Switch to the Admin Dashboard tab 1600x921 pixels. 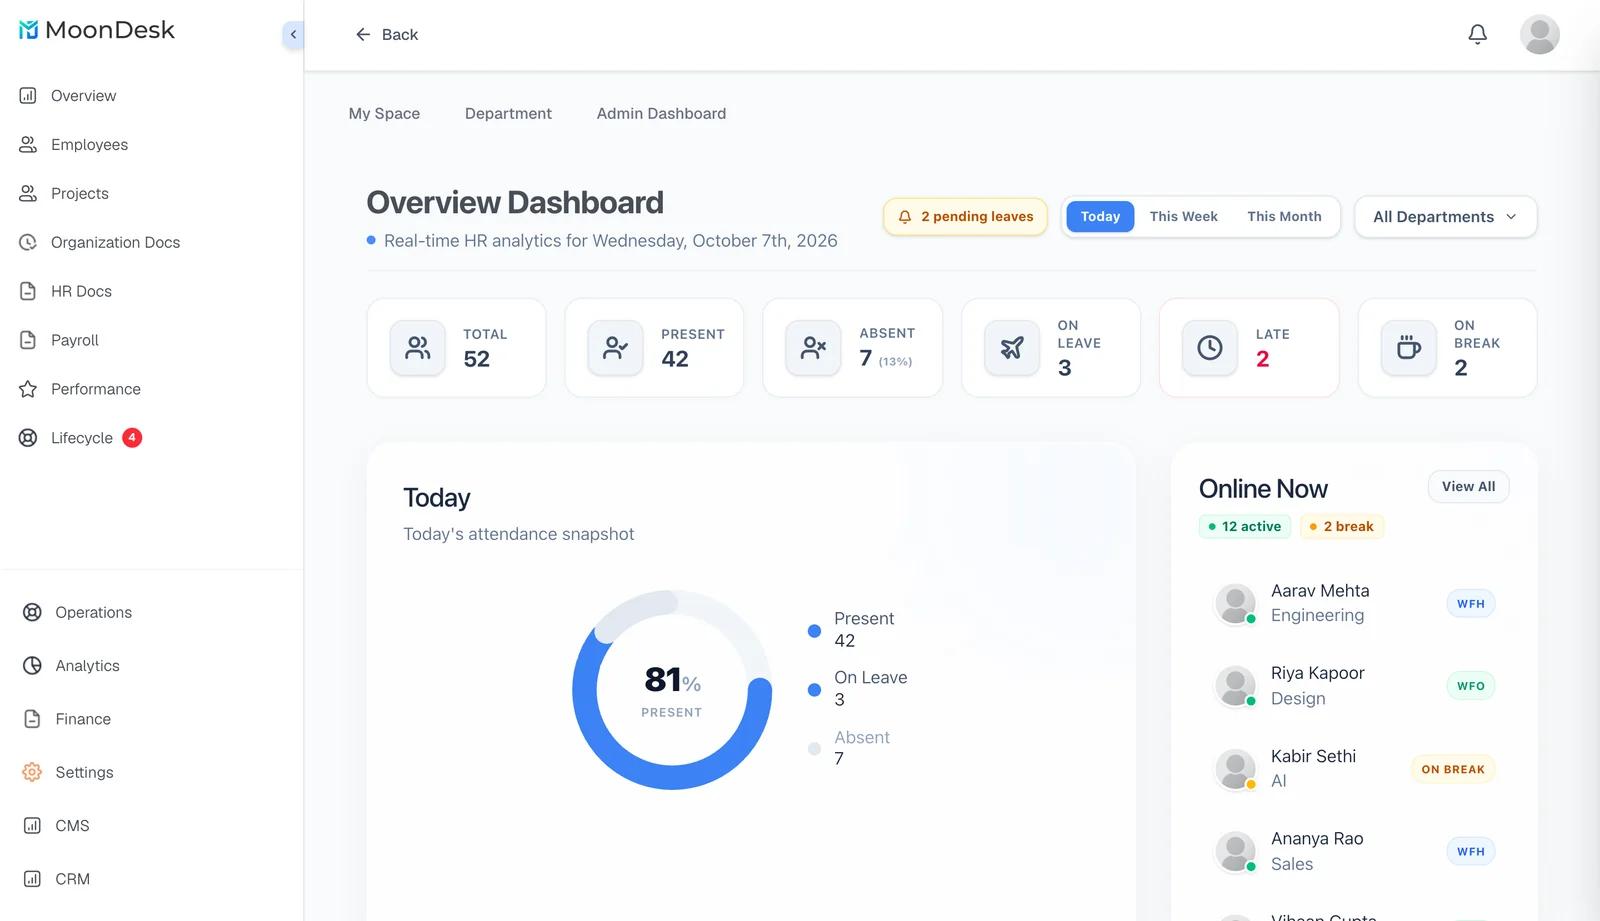point(661,114)
